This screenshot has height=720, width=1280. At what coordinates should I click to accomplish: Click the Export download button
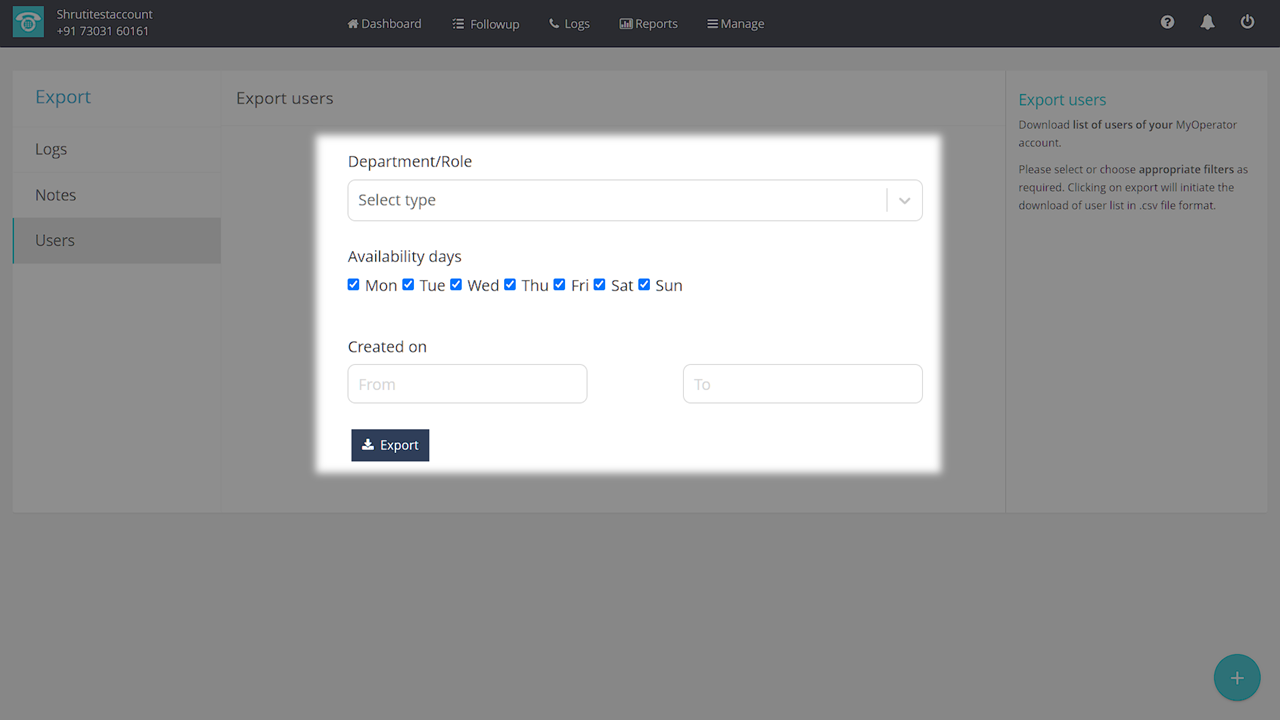pyautogui.click(x=390, y=445)
